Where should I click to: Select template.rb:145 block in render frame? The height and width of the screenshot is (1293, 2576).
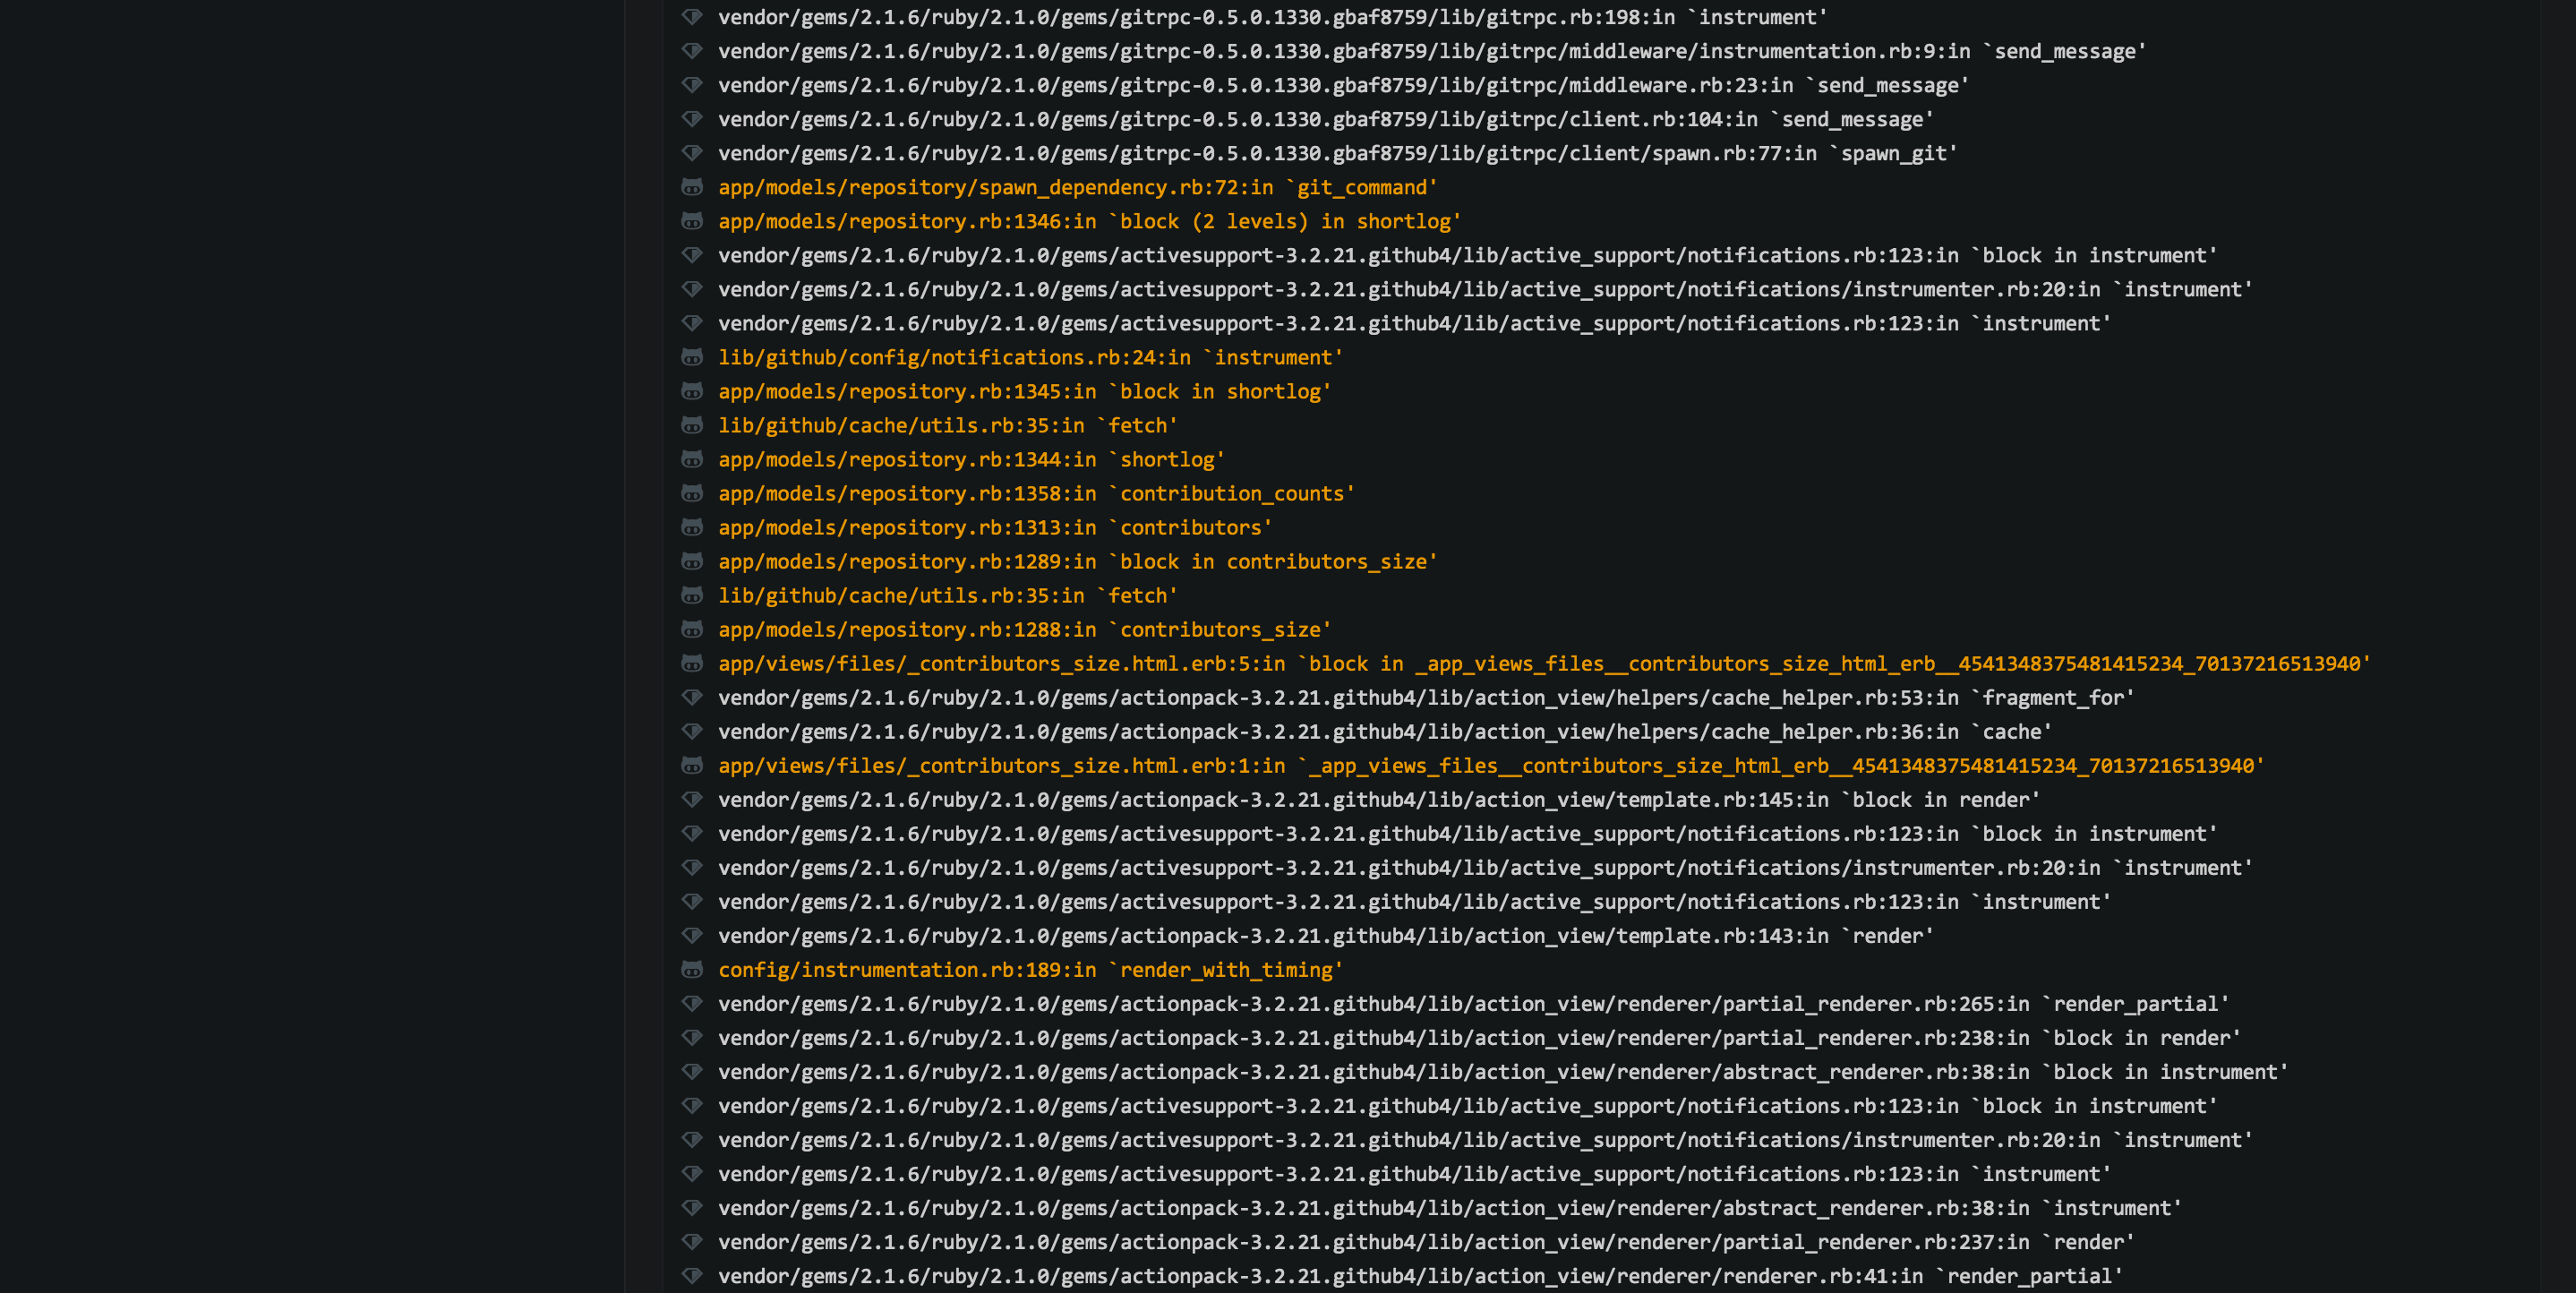click(1378, 799)
